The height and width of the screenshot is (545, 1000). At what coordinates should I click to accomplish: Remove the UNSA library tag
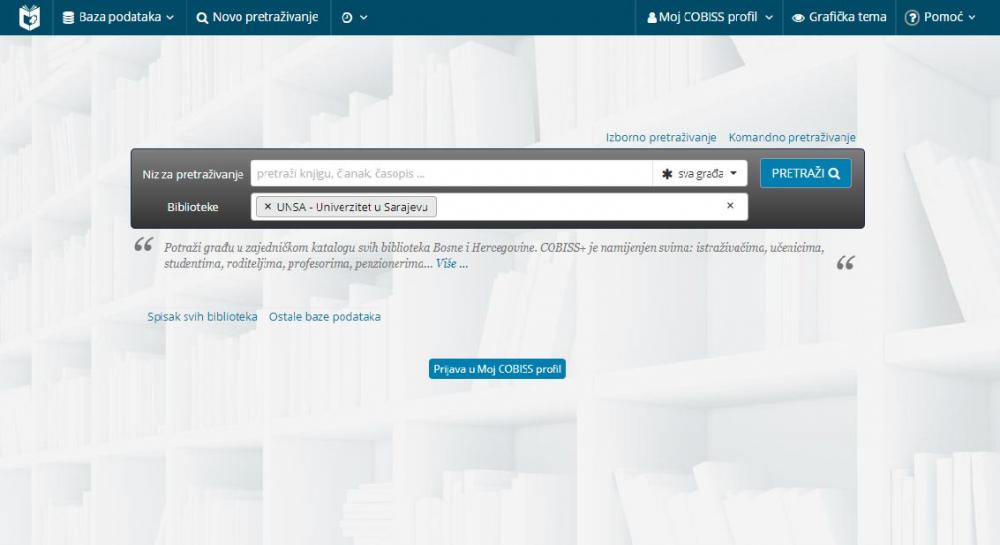pos(268,206)
